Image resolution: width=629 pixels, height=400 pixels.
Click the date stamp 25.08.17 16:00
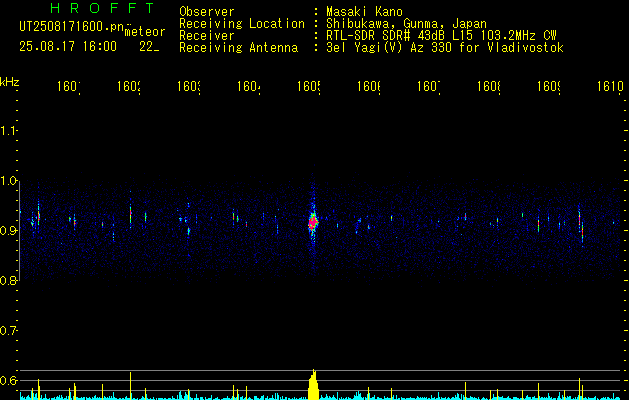pyautogui.click(x=68, y=47)
